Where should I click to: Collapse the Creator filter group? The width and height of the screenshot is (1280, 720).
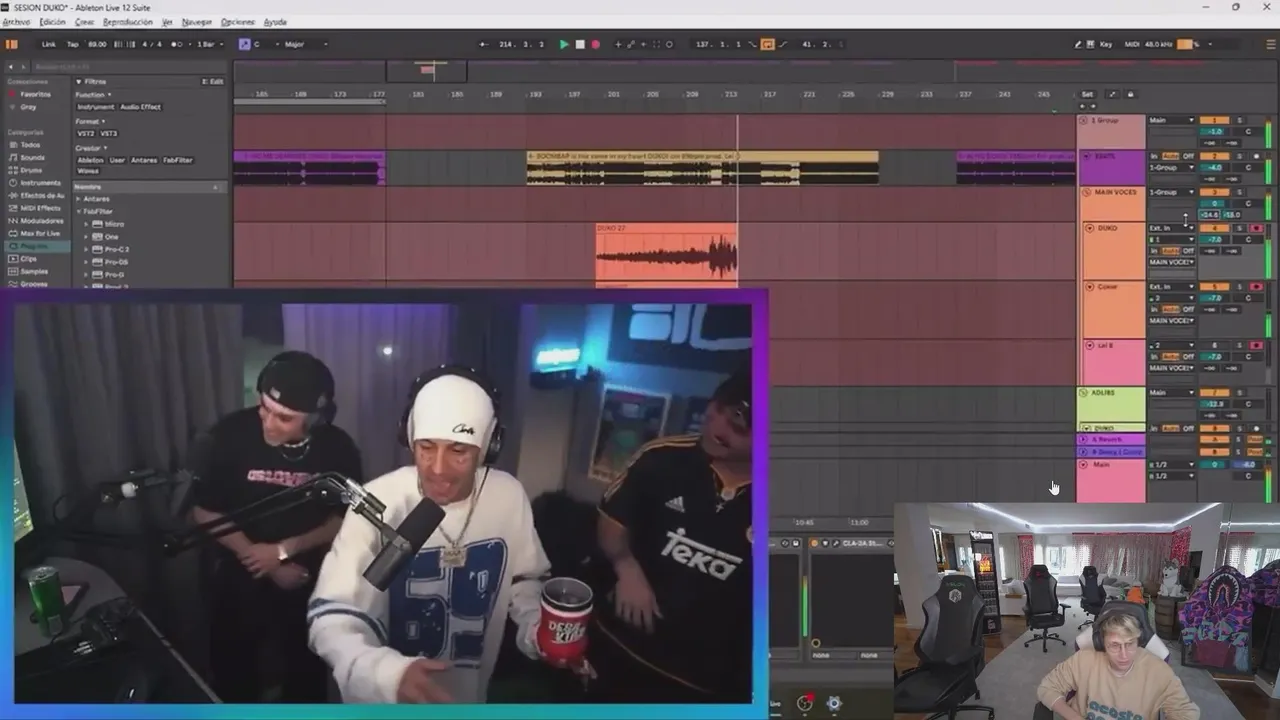click(105, 148)
